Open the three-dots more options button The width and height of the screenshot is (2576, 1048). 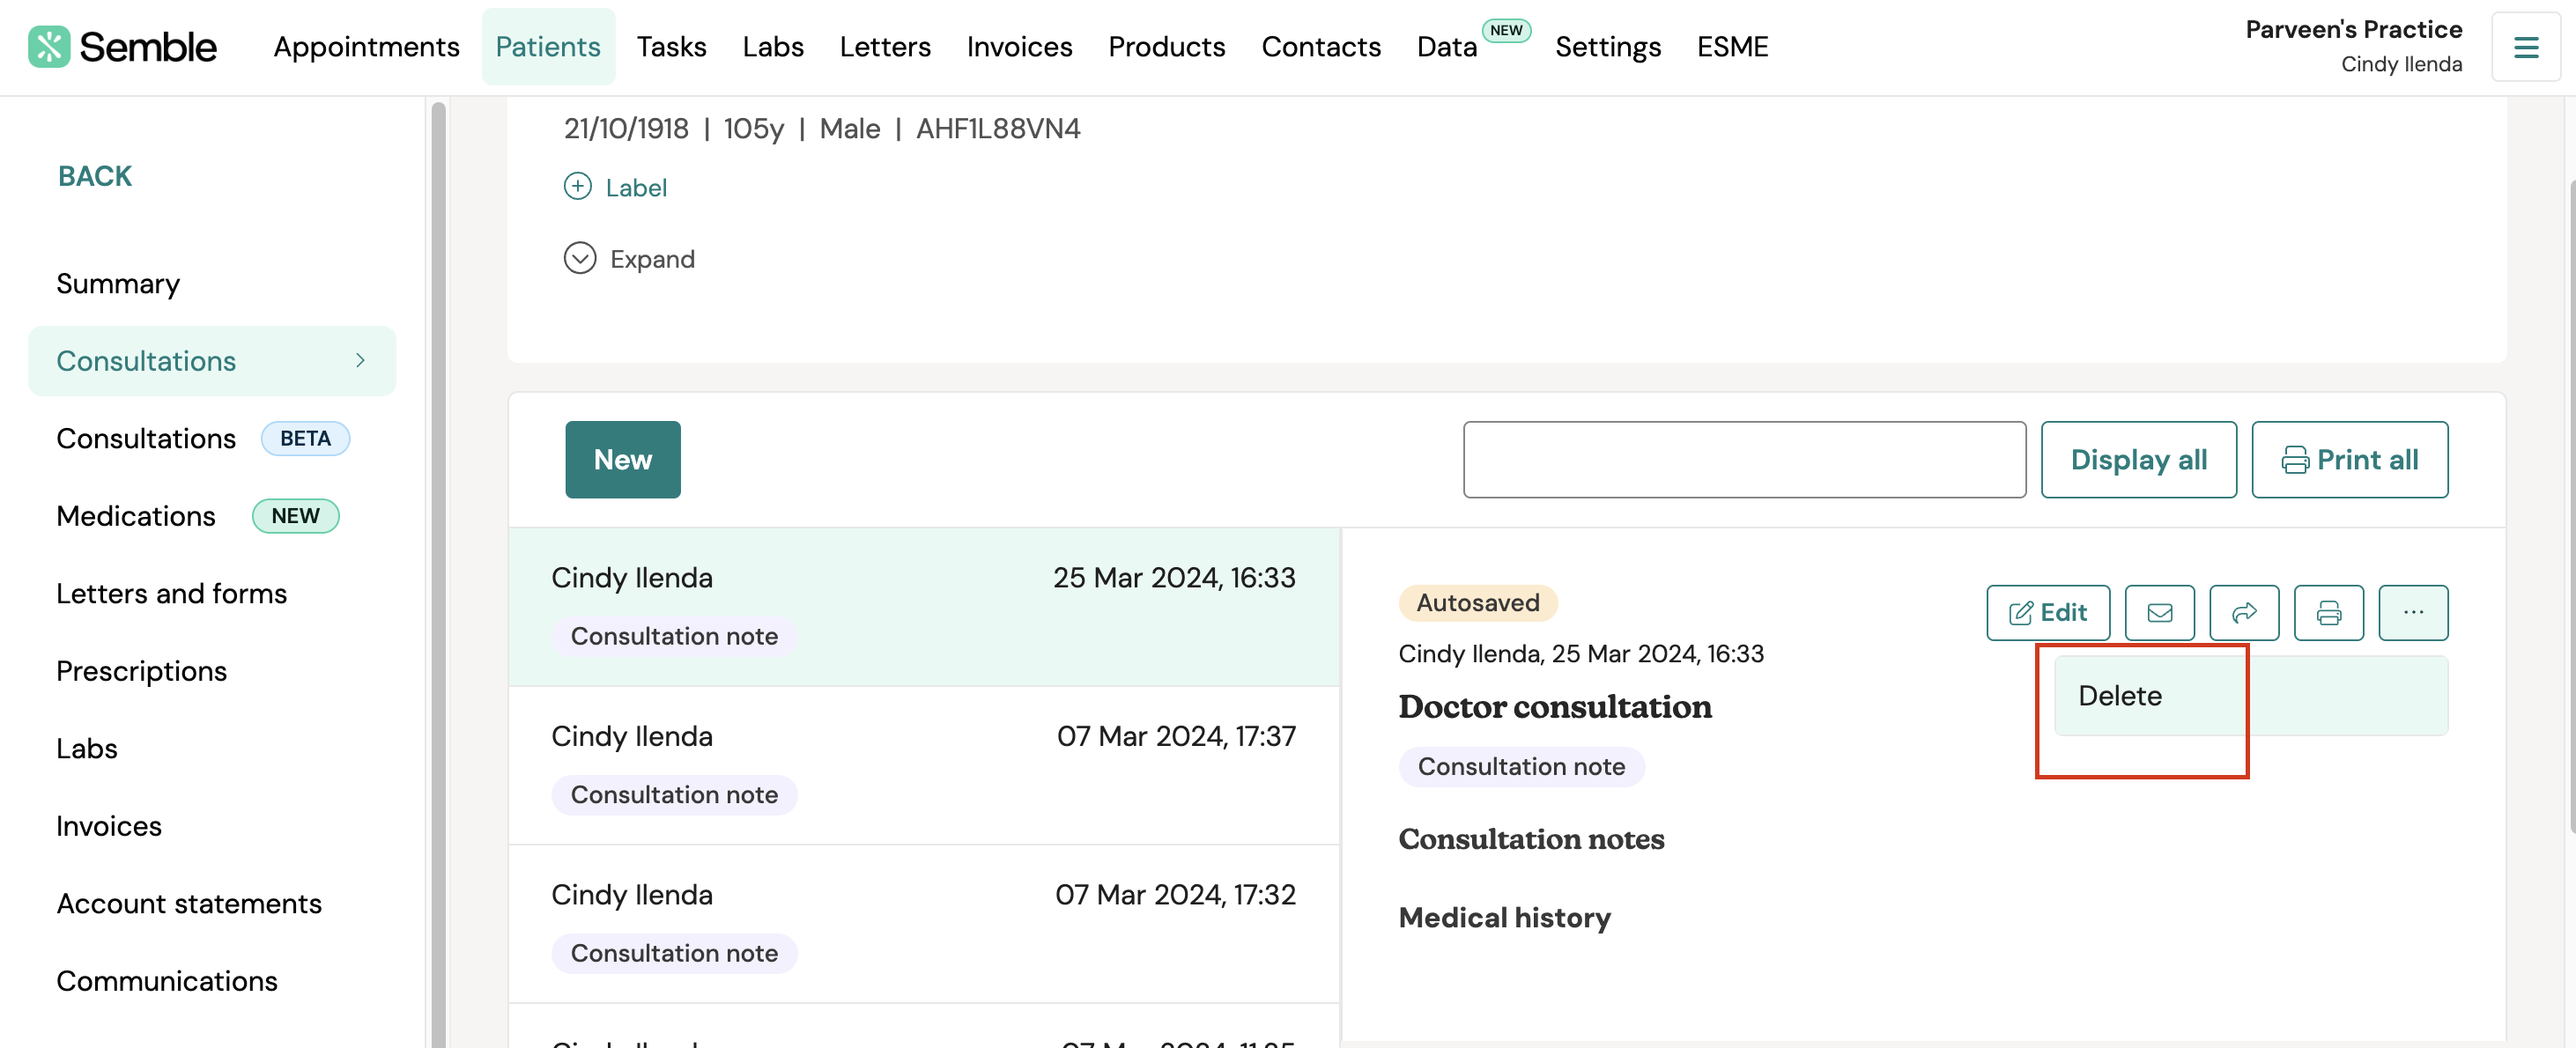2413,612
